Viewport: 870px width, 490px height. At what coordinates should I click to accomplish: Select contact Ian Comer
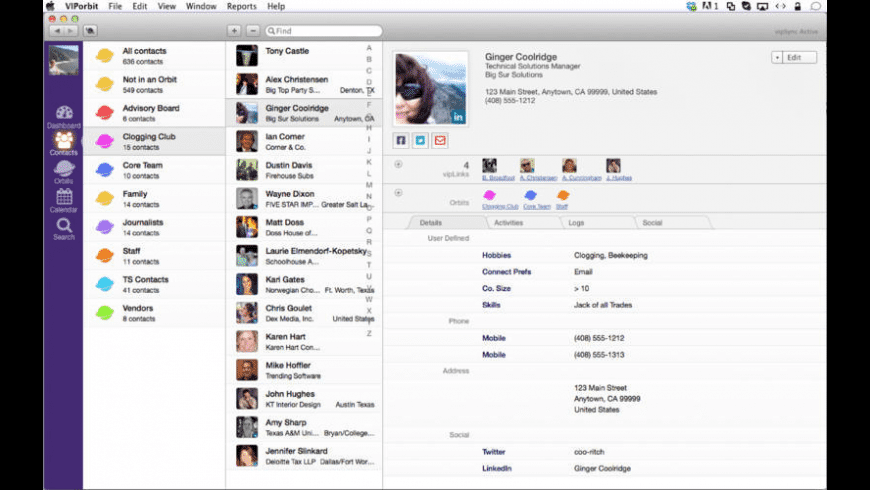pyautogui.click(x=304, y=142)
